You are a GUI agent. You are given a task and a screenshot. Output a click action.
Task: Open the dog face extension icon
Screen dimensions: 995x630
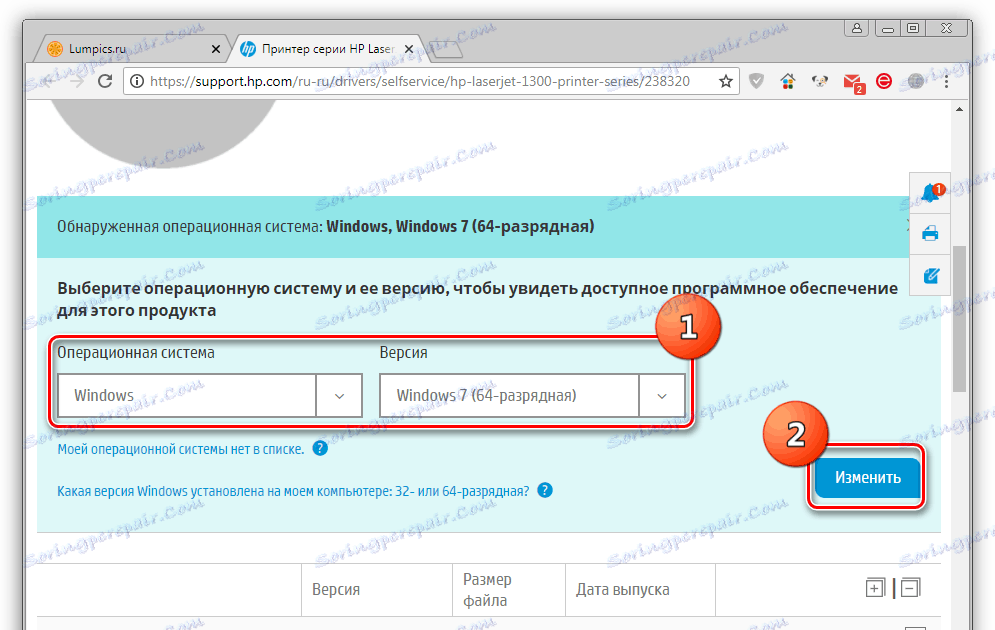[820, 81]
